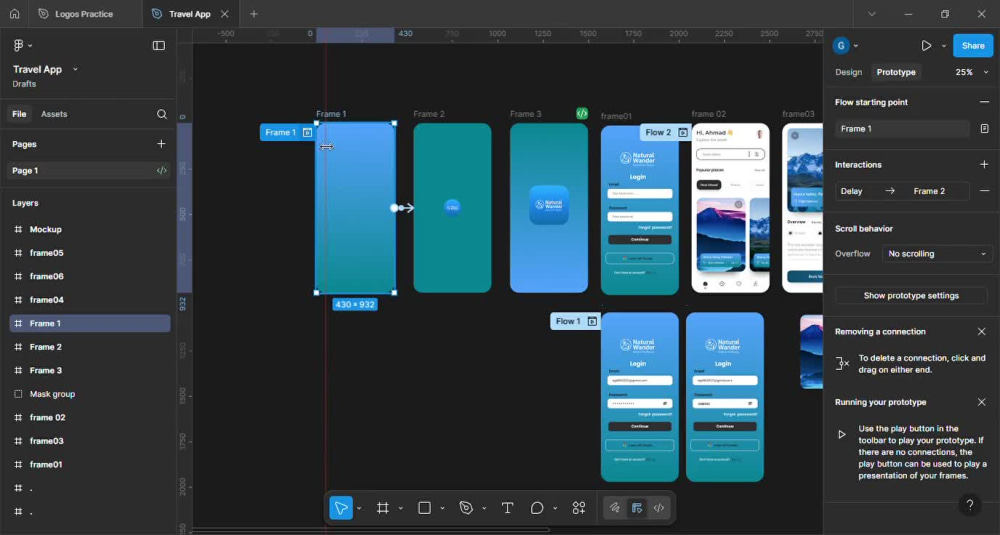Open the Overflow No scrolling dropdown
This screenshot has height=535, width=1000.
937,254
